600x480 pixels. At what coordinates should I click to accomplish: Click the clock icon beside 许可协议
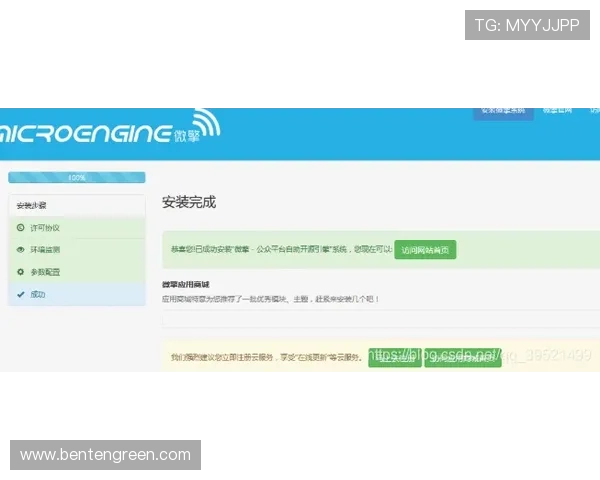(x=21, y=228)
